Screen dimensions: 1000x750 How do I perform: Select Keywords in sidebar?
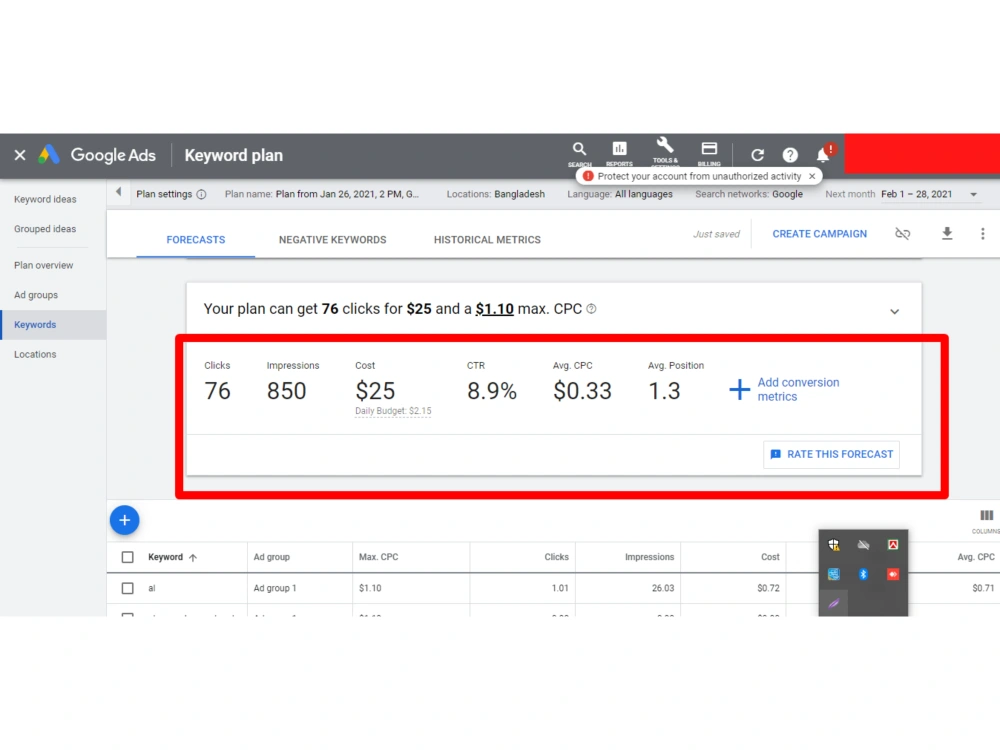[53, 325]
